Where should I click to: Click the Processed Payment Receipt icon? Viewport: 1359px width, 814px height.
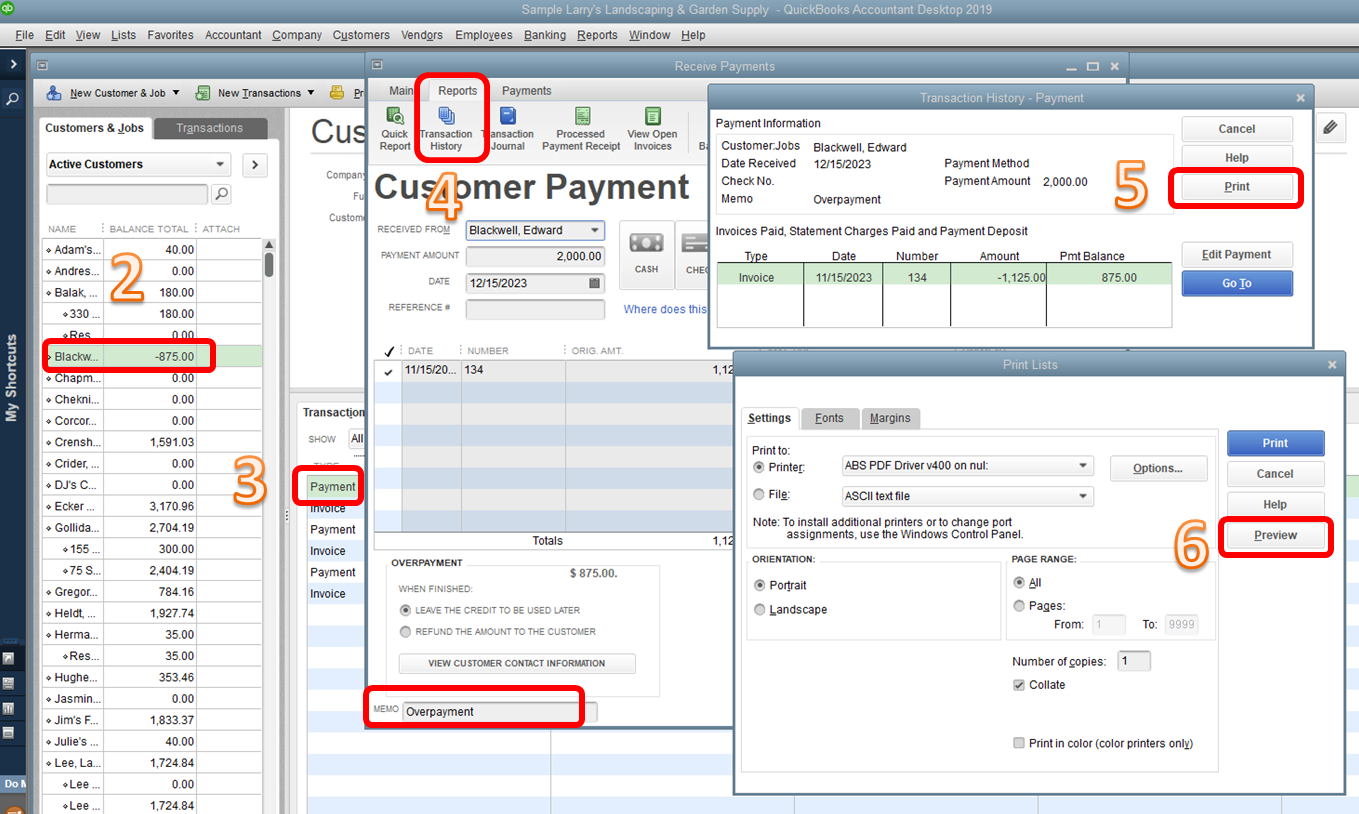pos(580,128)
